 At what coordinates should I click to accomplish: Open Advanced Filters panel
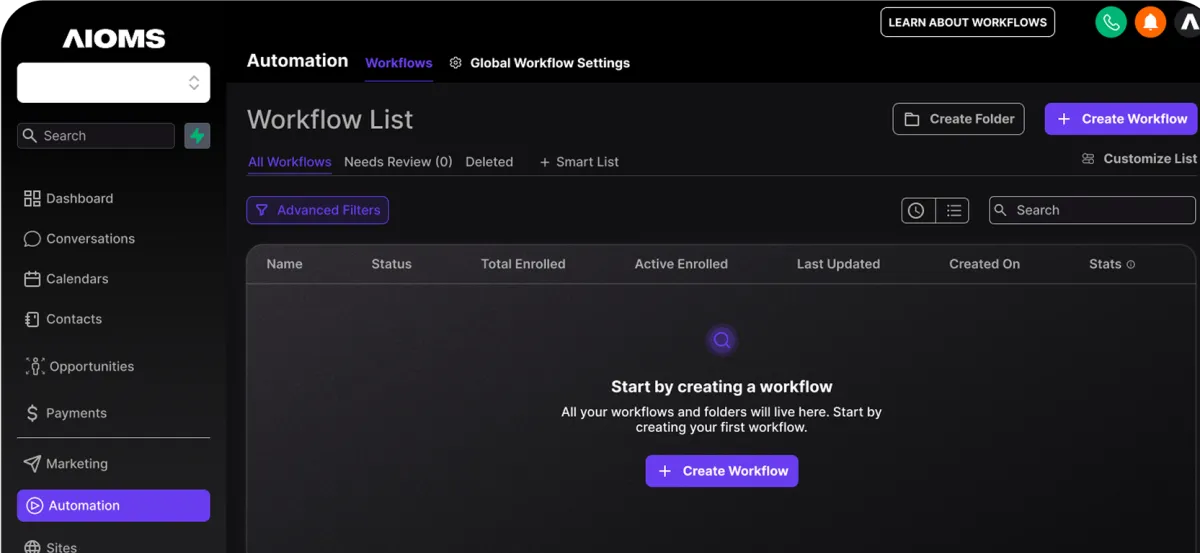click(318, 210)
